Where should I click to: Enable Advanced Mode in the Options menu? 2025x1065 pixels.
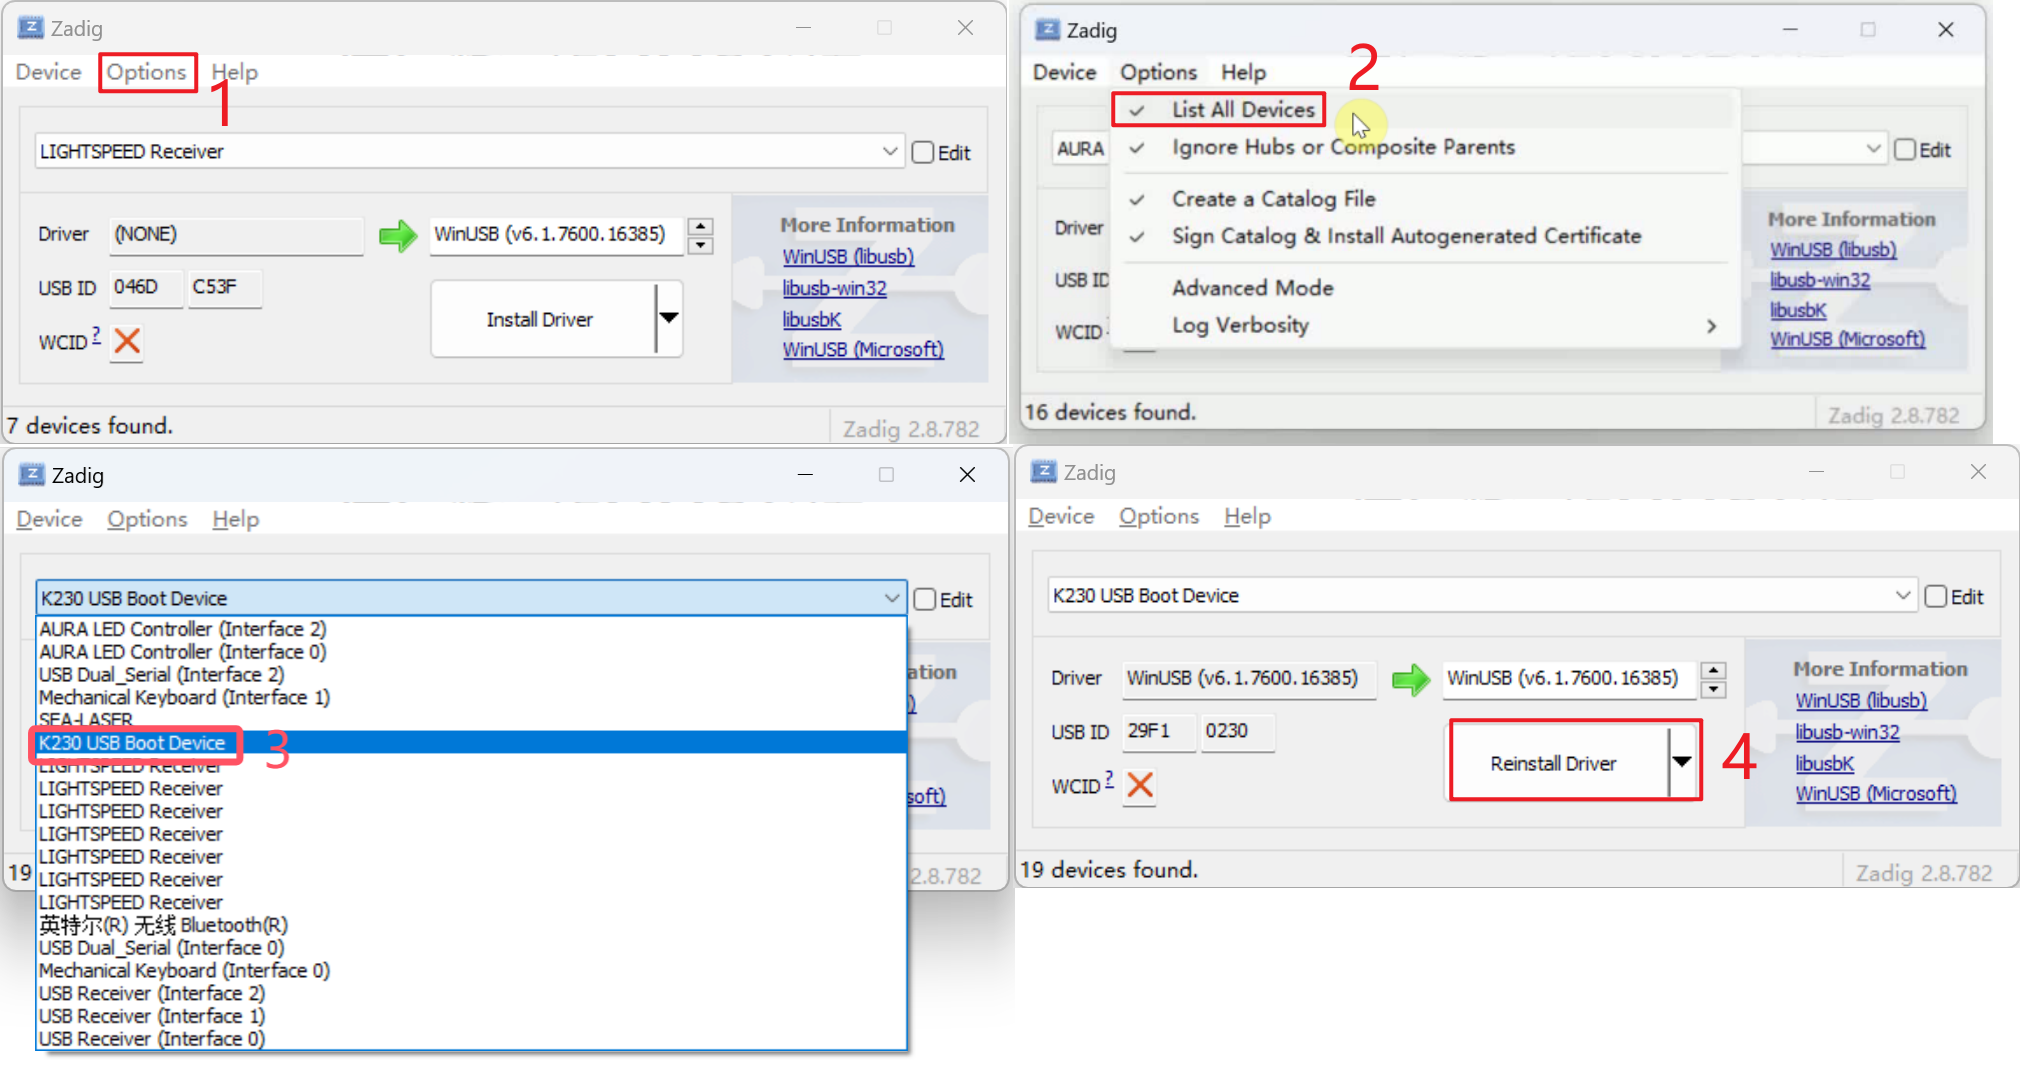[x=1252, y=288]
